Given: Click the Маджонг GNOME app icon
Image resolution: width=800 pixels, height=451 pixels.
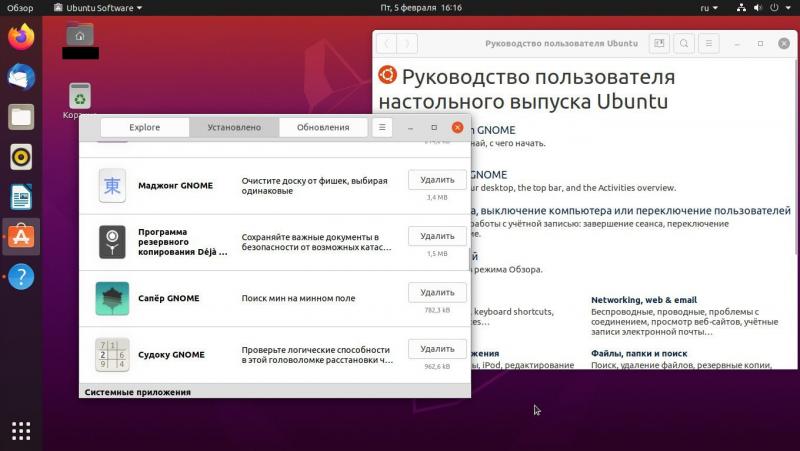Looking at the screenshot, I should pyautogui.click(x=112, y=185).
